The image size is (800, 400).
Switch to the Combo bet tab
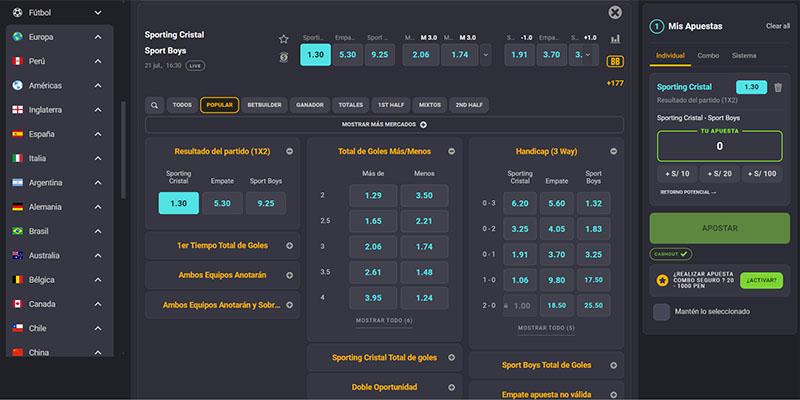tap(708, 56)
